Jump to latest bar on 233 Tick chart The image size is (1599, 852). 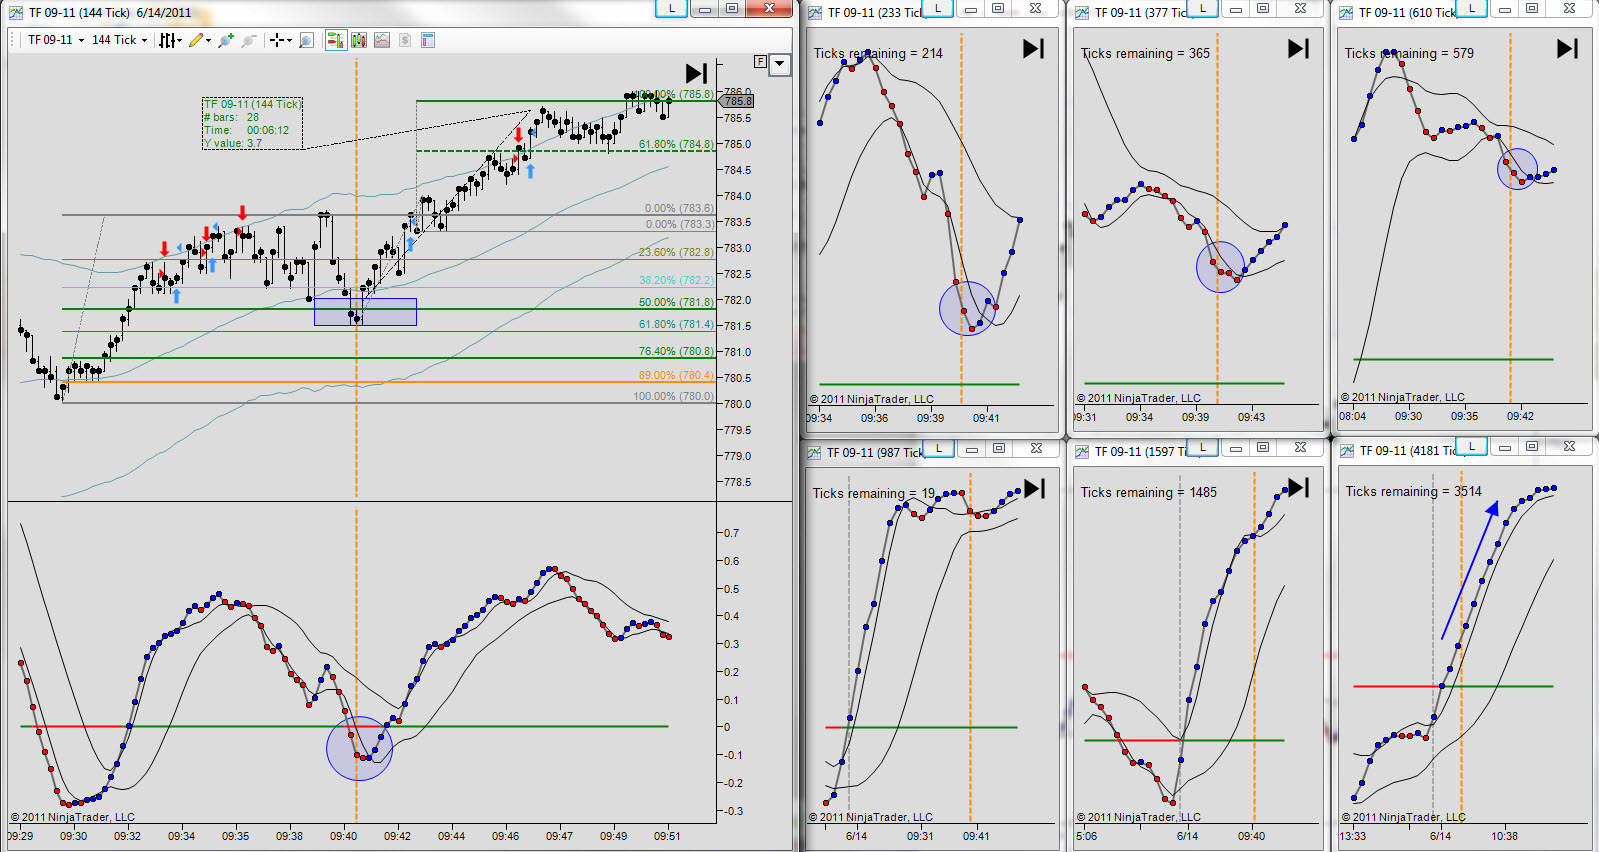coord(1033,48)
